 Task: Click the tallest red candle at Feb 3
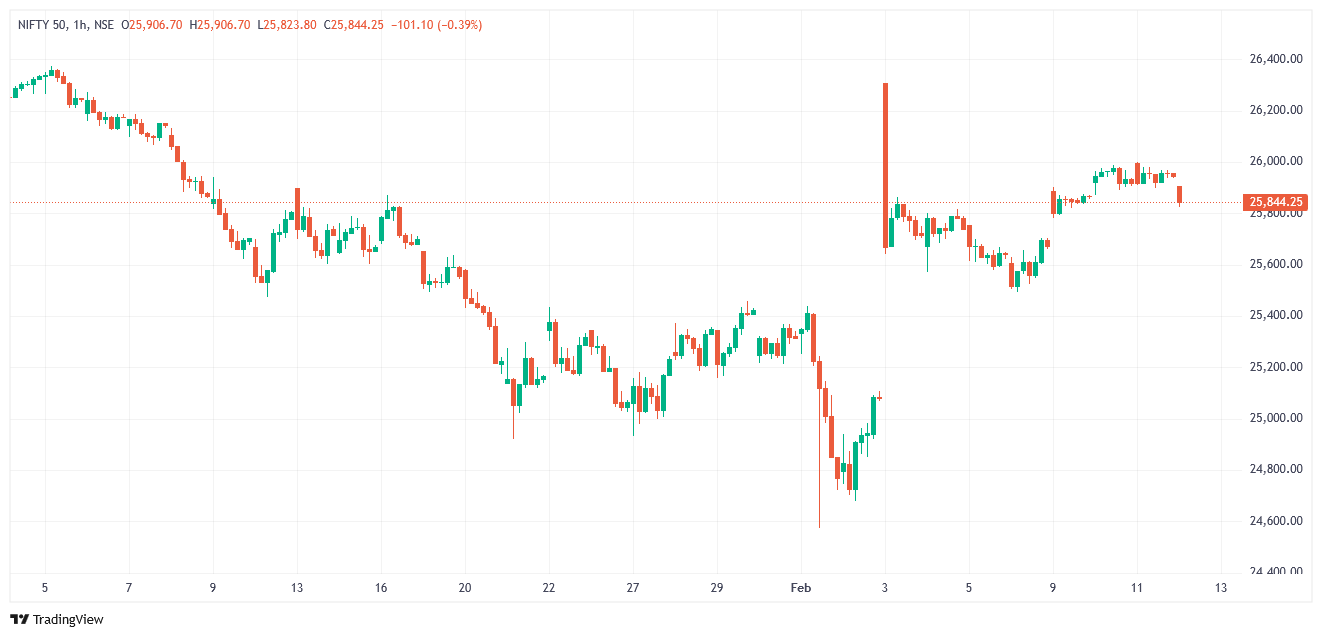click(886, 165)
